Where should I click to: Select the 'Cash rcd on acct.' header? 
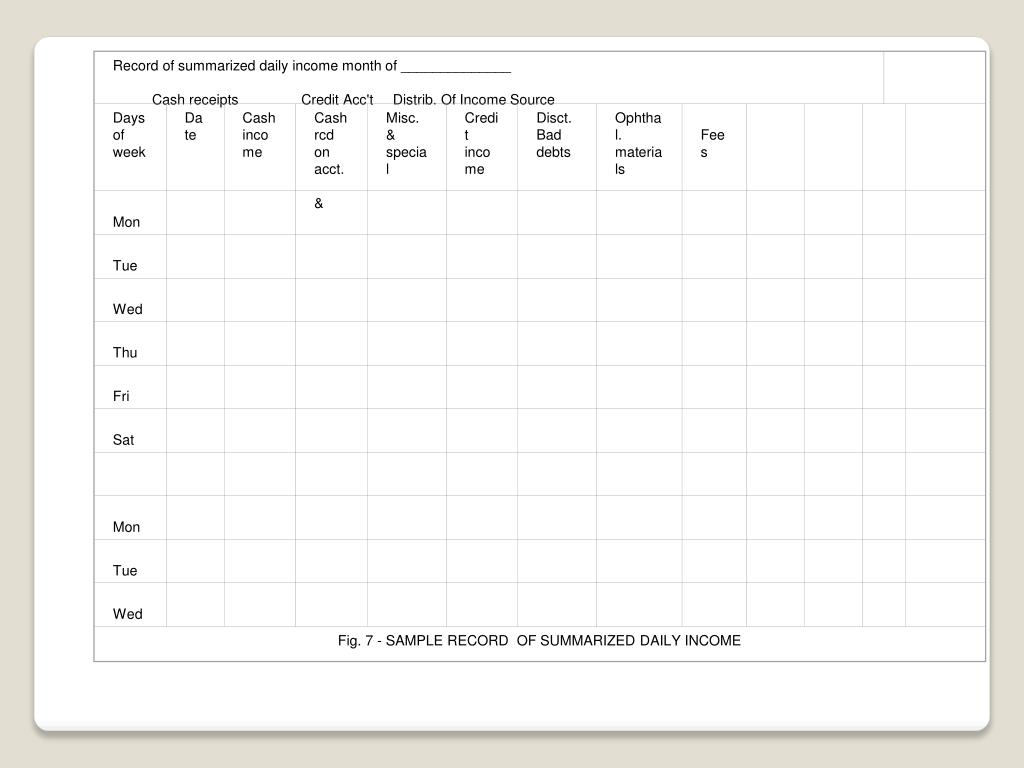click(x=330, y=144)
